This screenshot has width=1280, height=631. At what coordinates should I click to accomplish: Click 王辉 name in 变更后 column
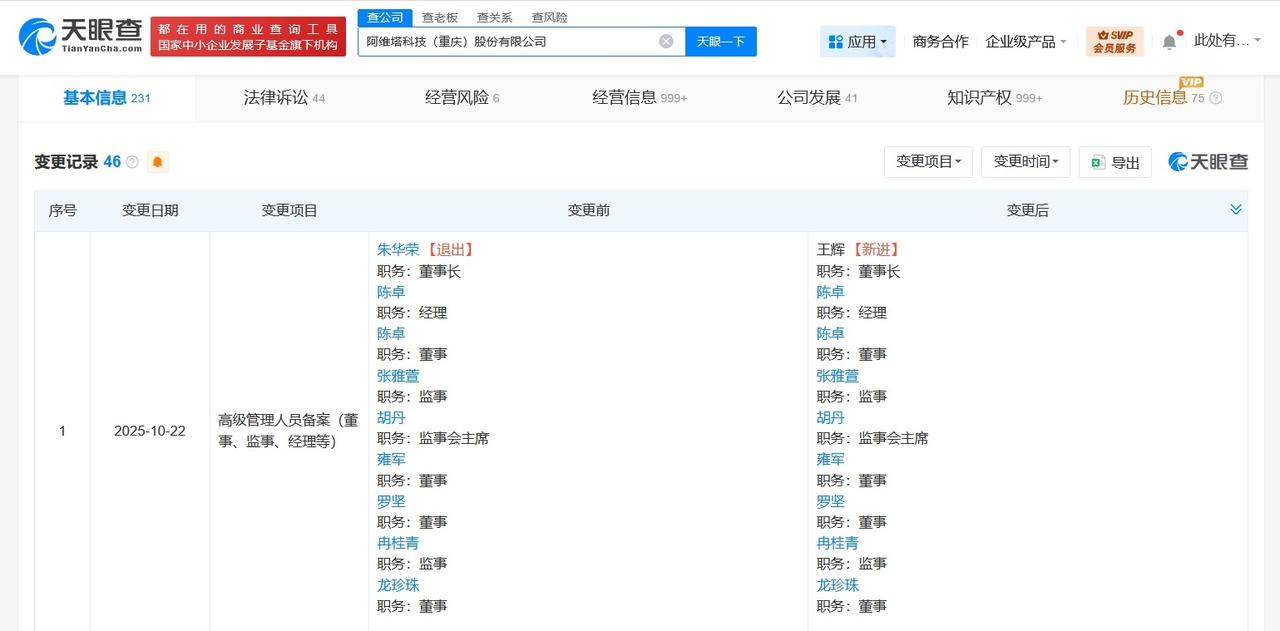pyautogui.click(x=831, y=250)
